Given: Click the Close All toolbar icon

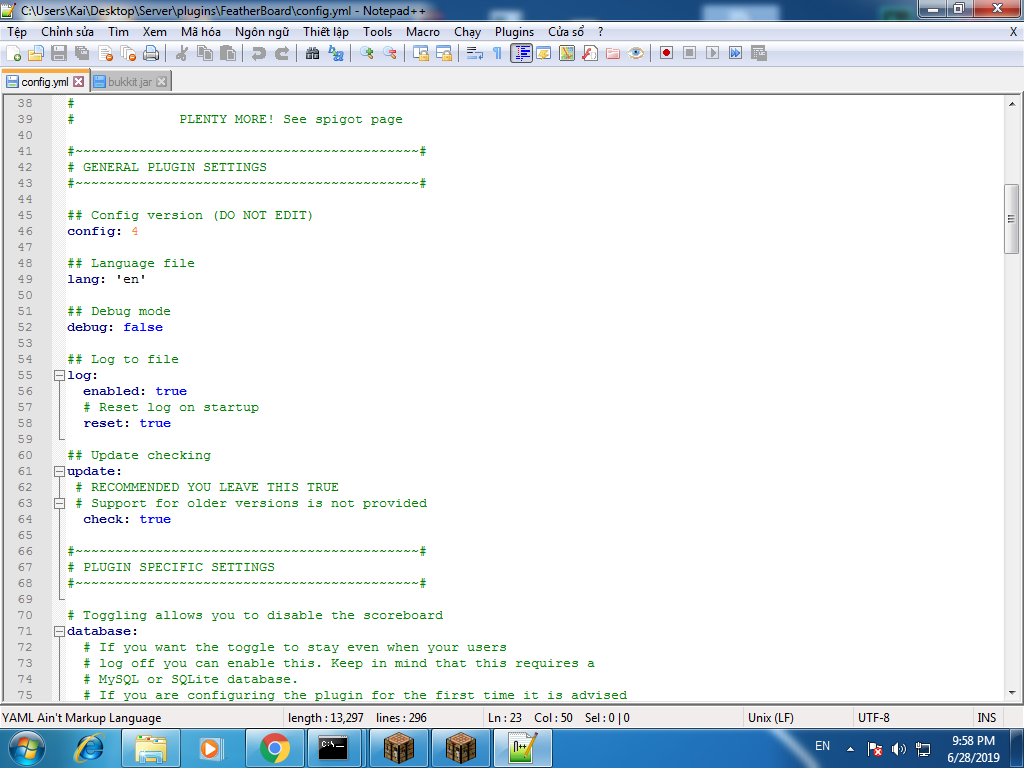Looking at the screenshot, I should pyautogui.click(x=129, y=54).
